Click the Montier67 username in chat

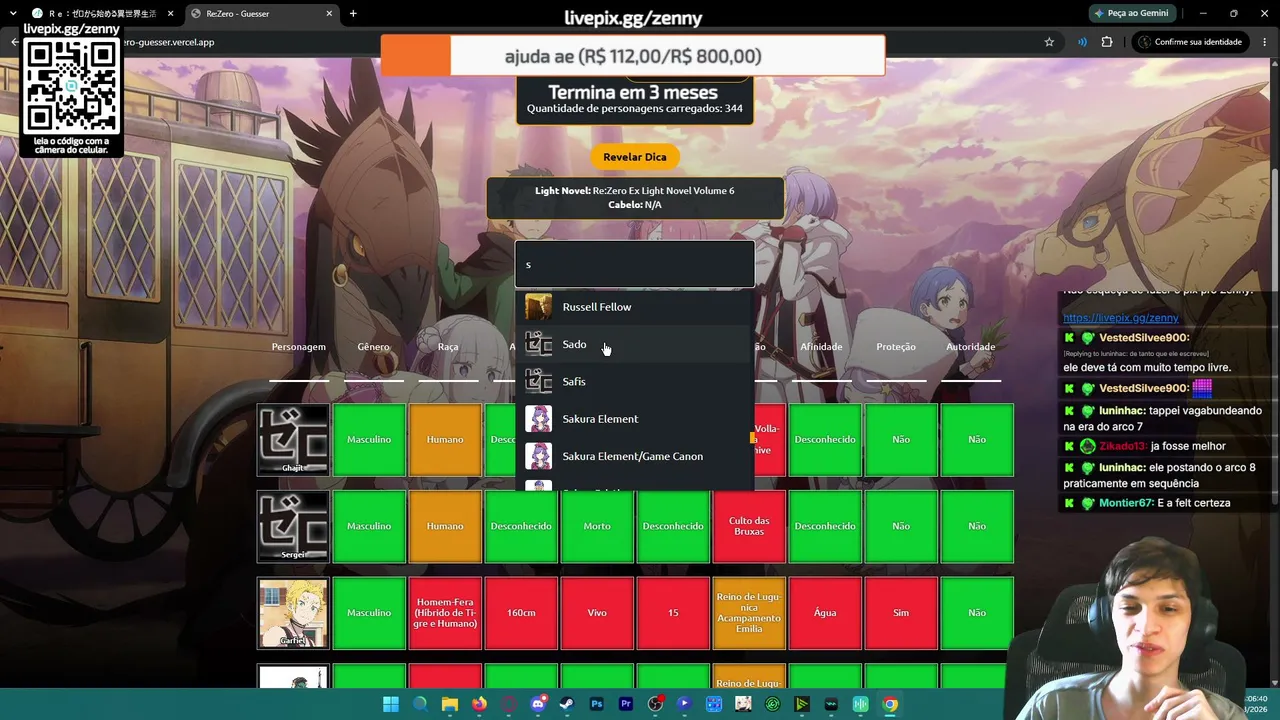pyautogui.click(x=1127, y=503)
